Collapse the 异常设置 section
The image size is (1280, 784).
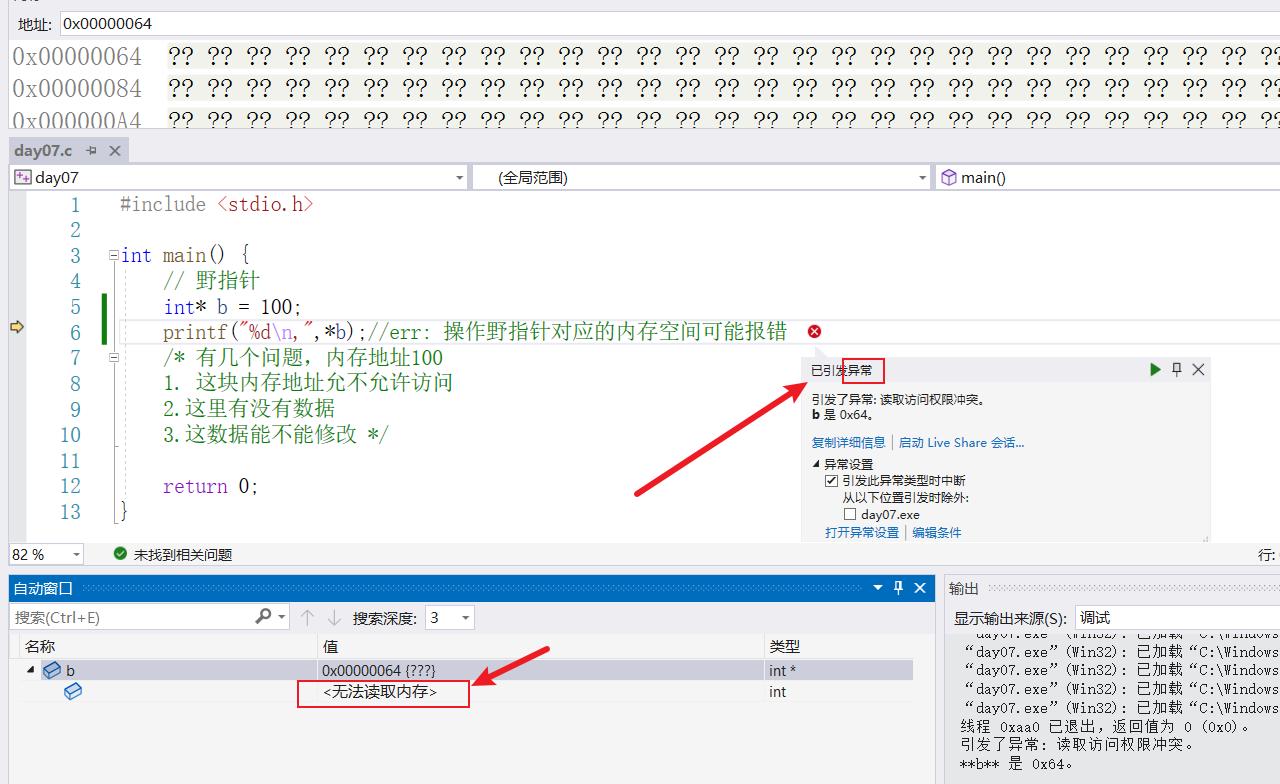pyautogui.click(x=816, y=464)
